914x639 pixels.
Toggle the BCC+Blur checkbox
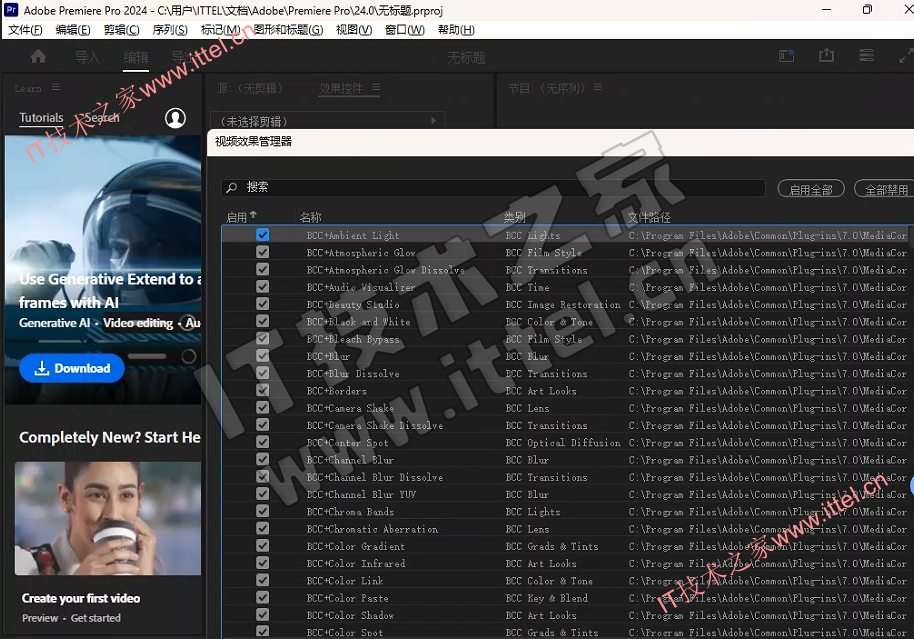263,356
